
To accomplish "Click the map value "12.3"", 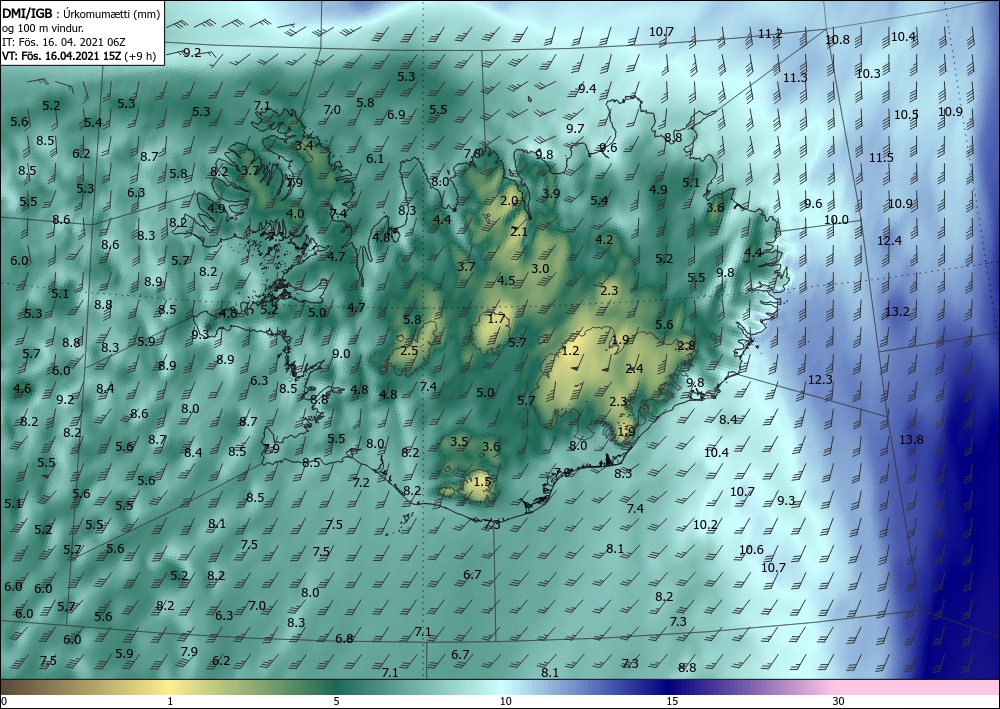I will point(820,380).
